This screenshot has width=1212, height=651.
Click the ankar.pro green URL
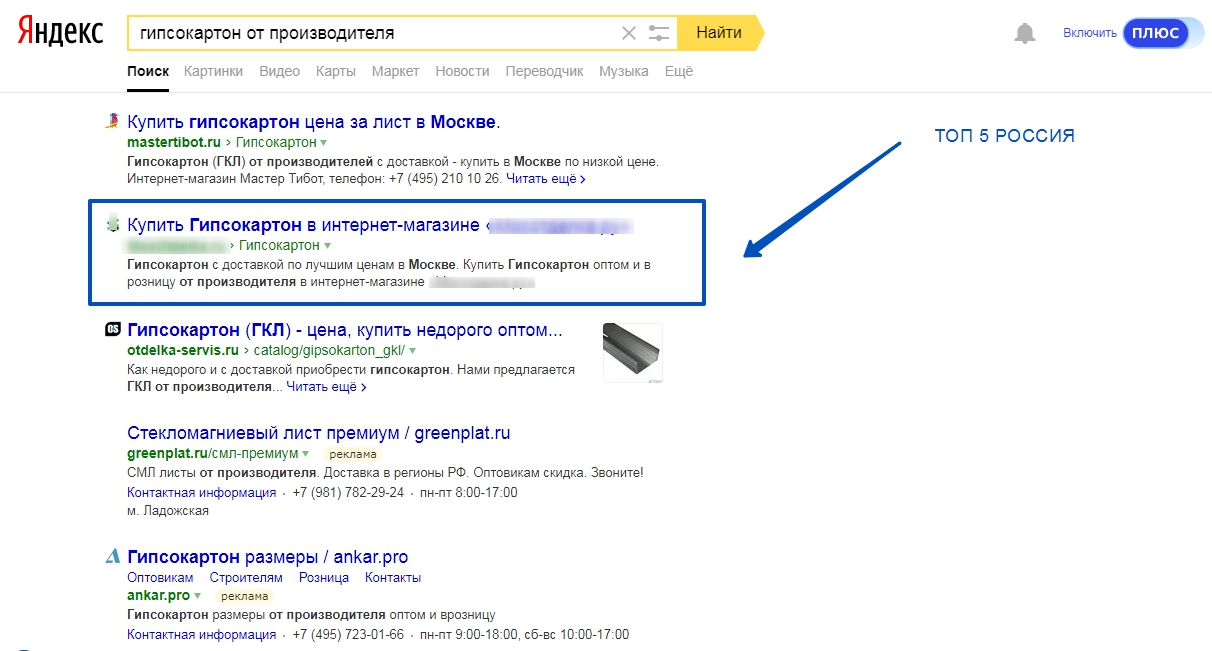pos(158,596)
